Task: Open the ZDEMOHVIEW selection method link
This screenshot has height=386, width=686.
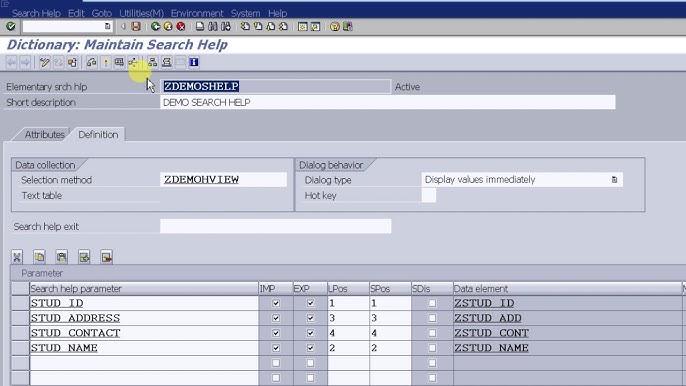Action: pos(201,179)
